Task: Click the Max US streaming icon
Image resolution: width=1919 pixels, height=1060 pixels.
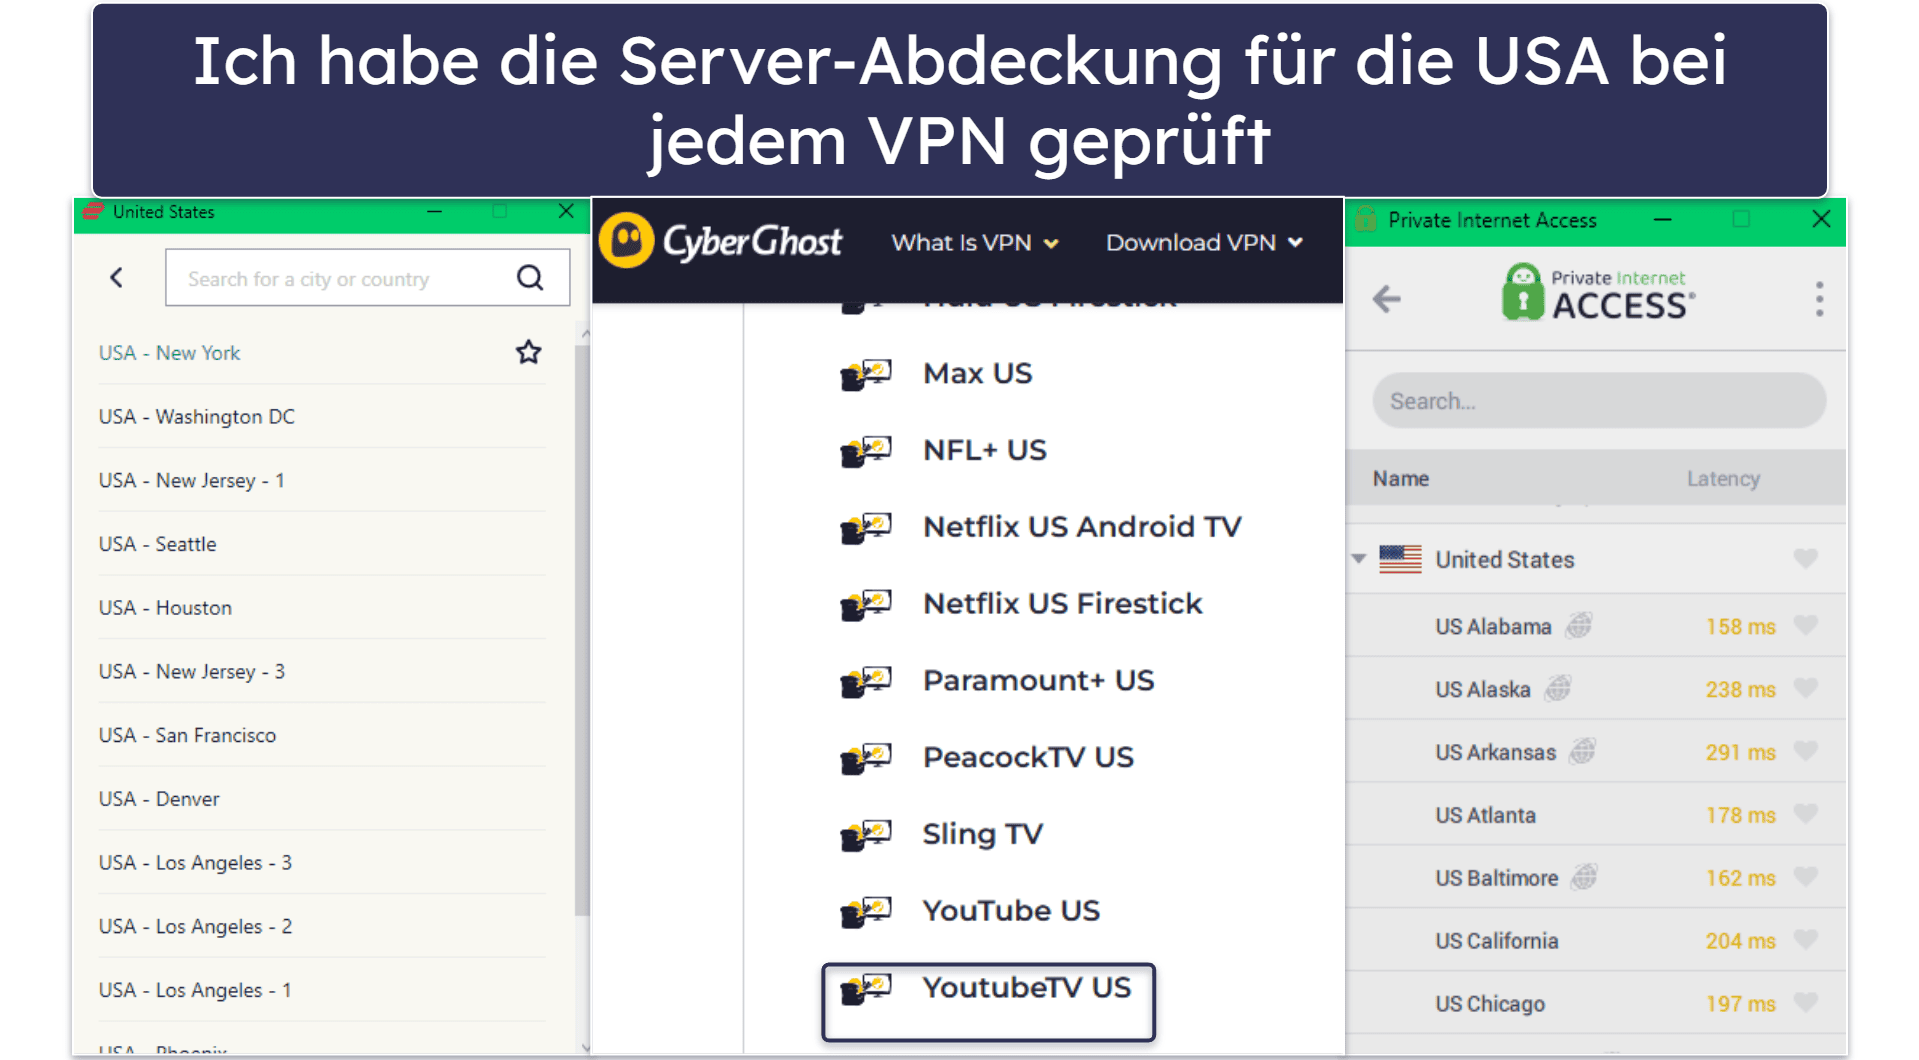Action: coord(866,375)
